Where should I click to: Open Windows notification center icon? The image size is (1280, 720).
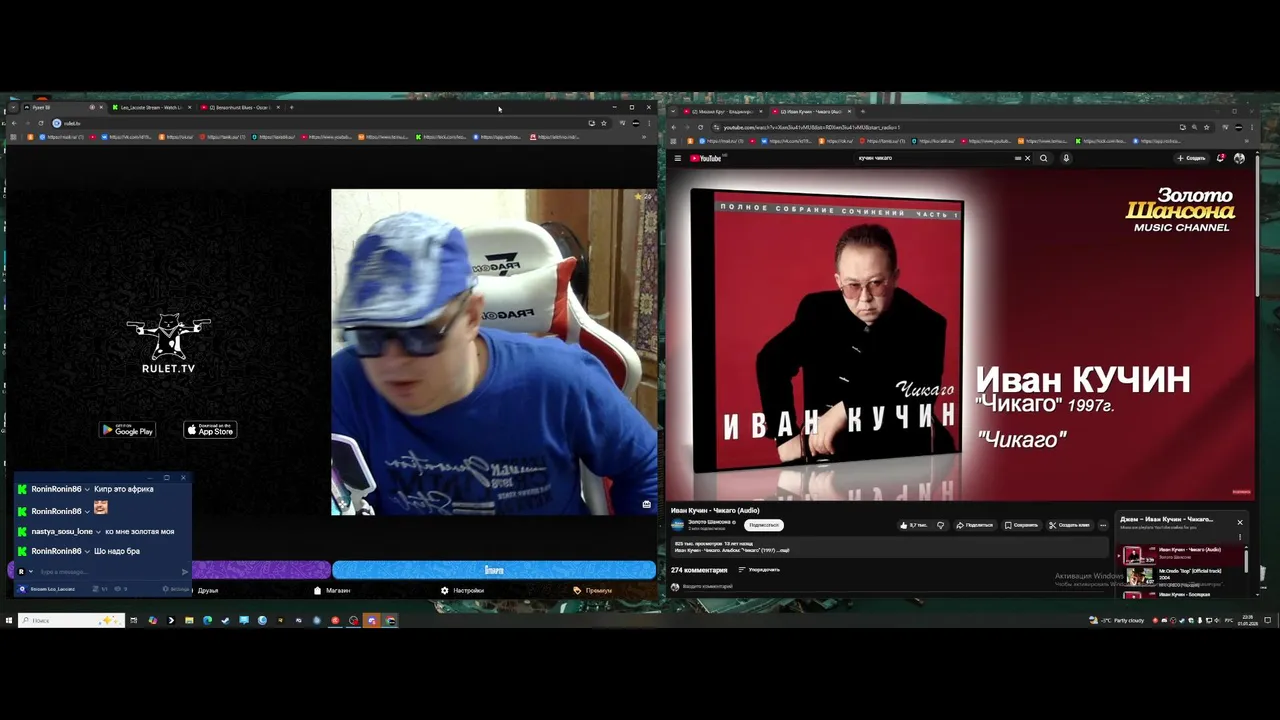pyautogui.click(x=1267, y=620)
